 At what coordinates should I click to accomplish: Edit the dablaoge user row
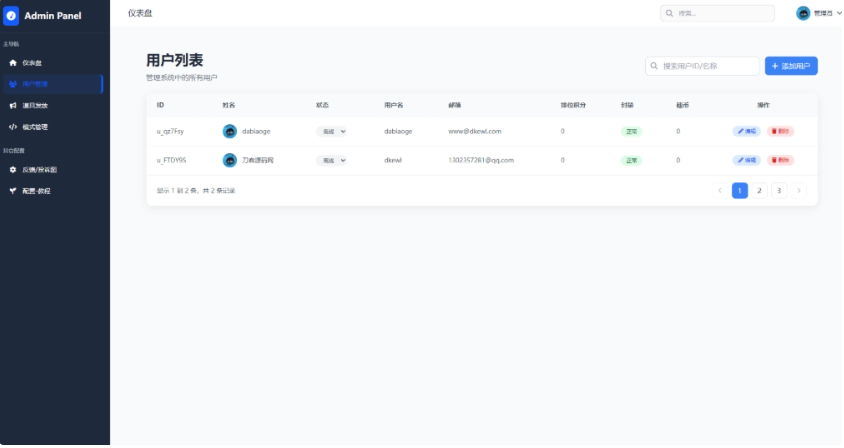click(x=747, y=131)
